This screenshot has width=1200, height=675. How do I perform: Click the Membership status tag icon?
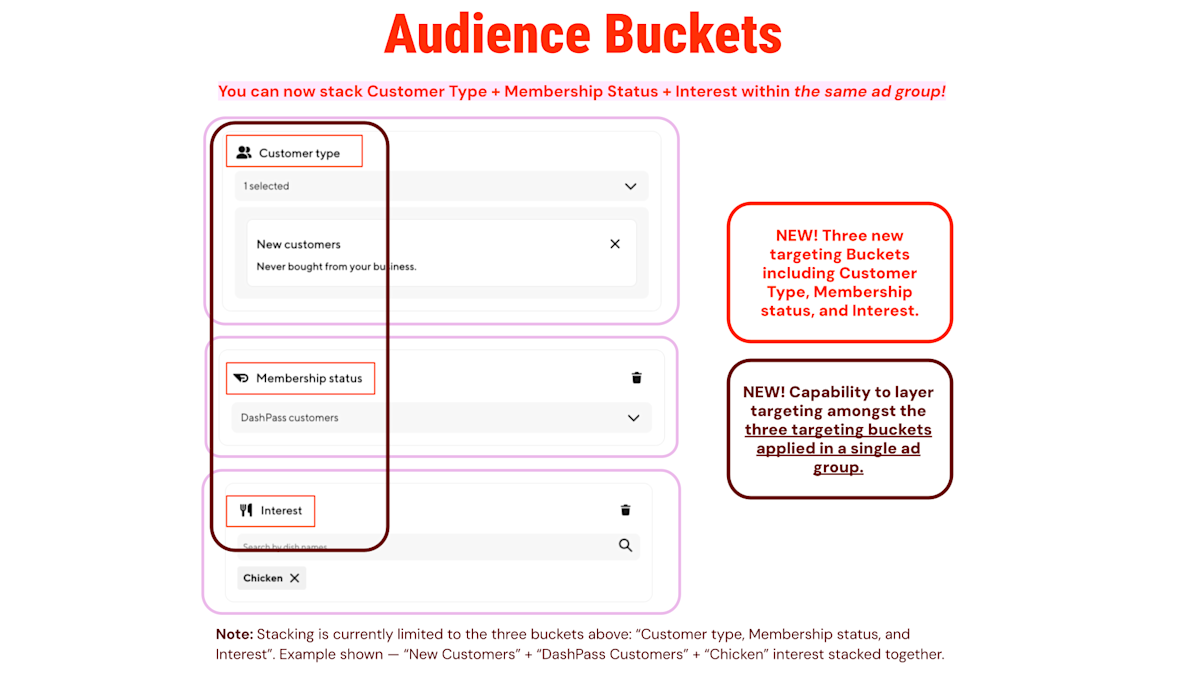point(240,378)
